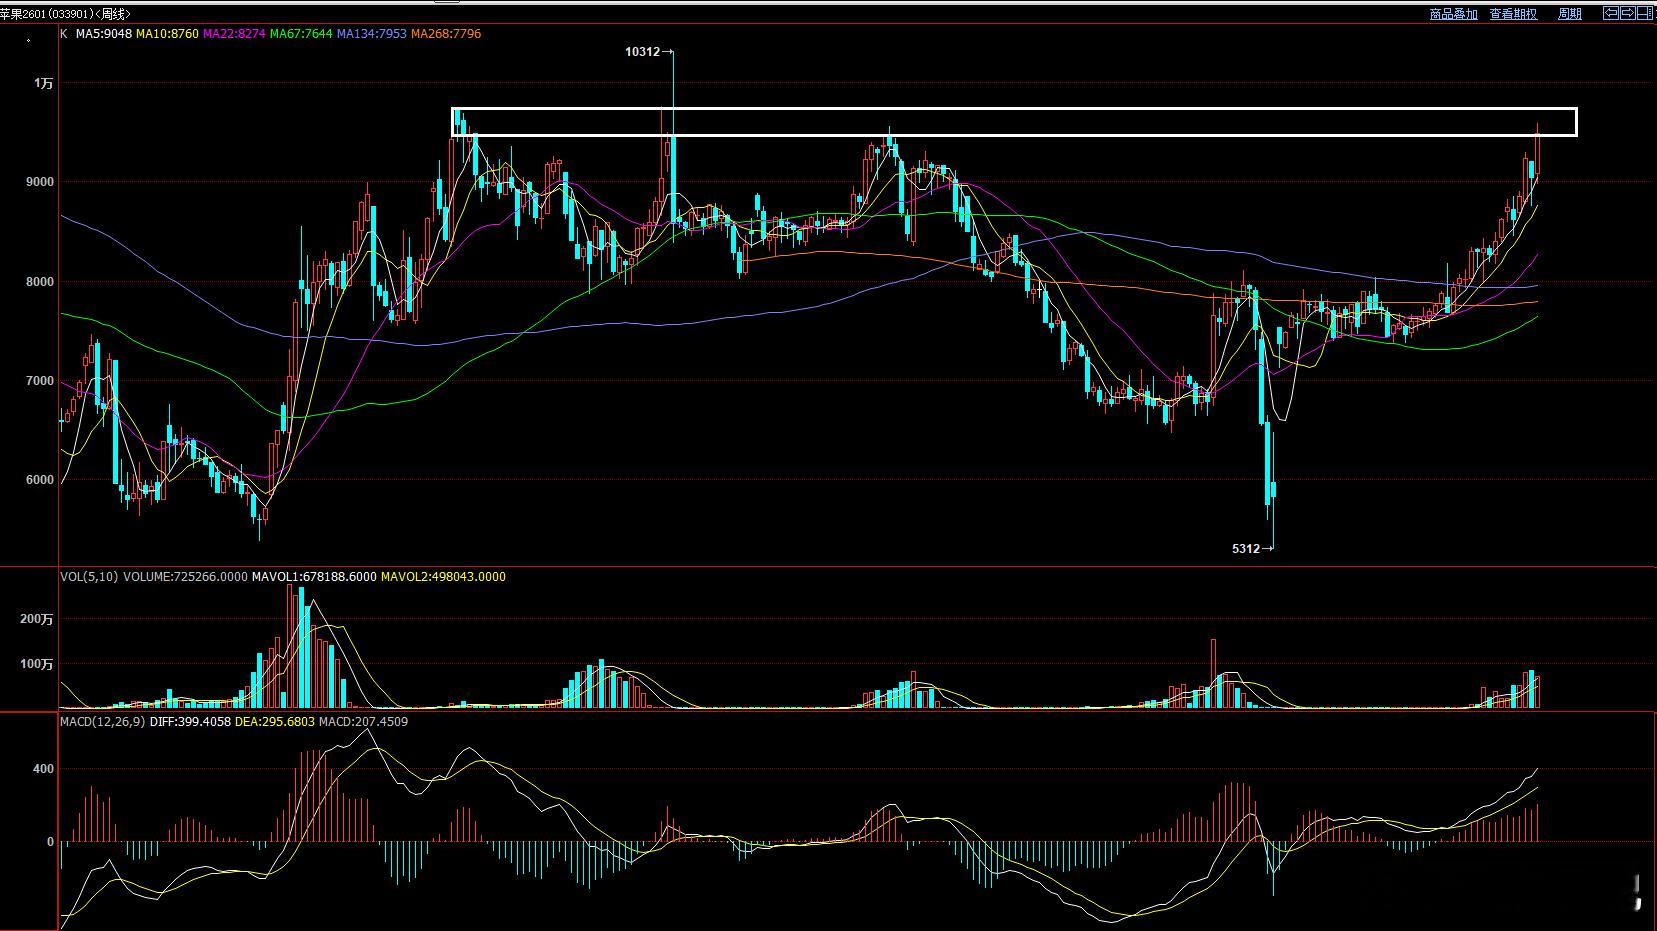1657x931 pixels.
Task: Click the MAVOL2:498043.0000 value
Action: 443,577
